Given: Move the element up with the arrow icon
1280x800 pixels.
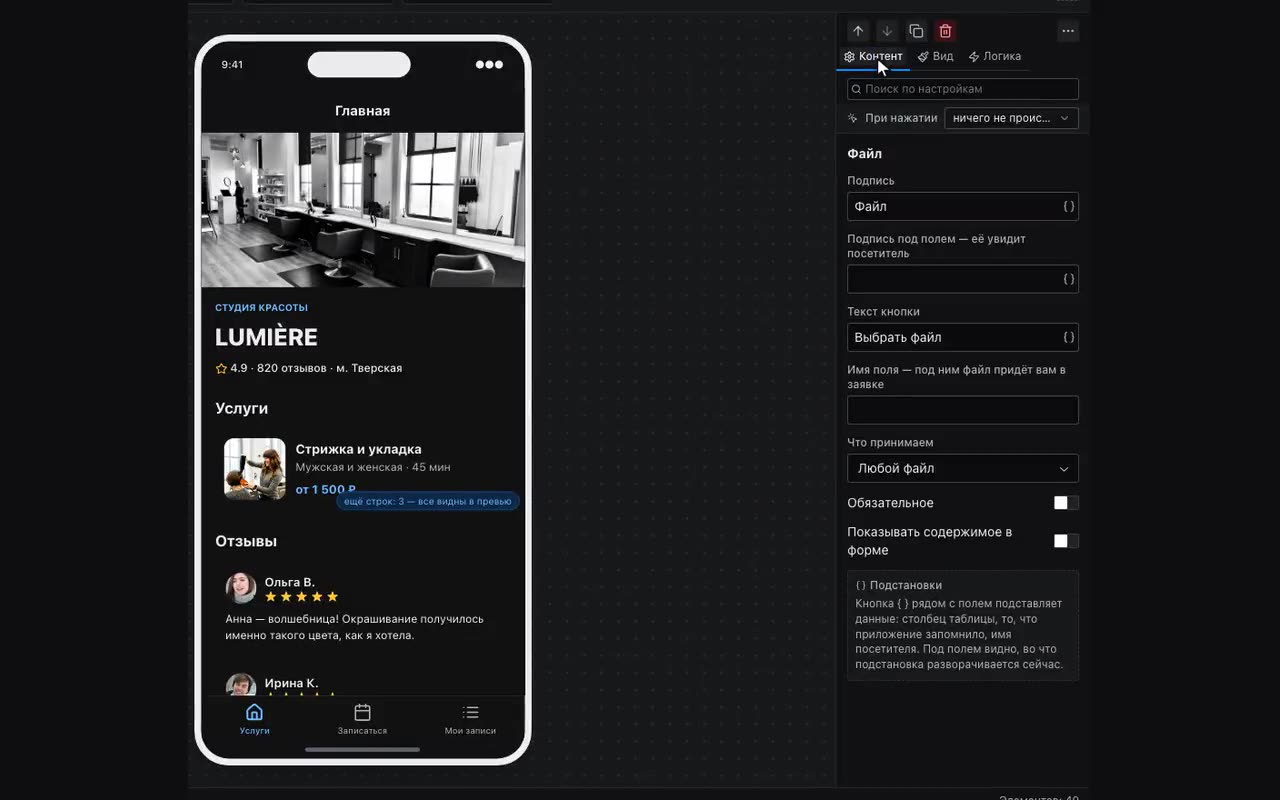Looking at the screenshot, I should tap(858, 31).
